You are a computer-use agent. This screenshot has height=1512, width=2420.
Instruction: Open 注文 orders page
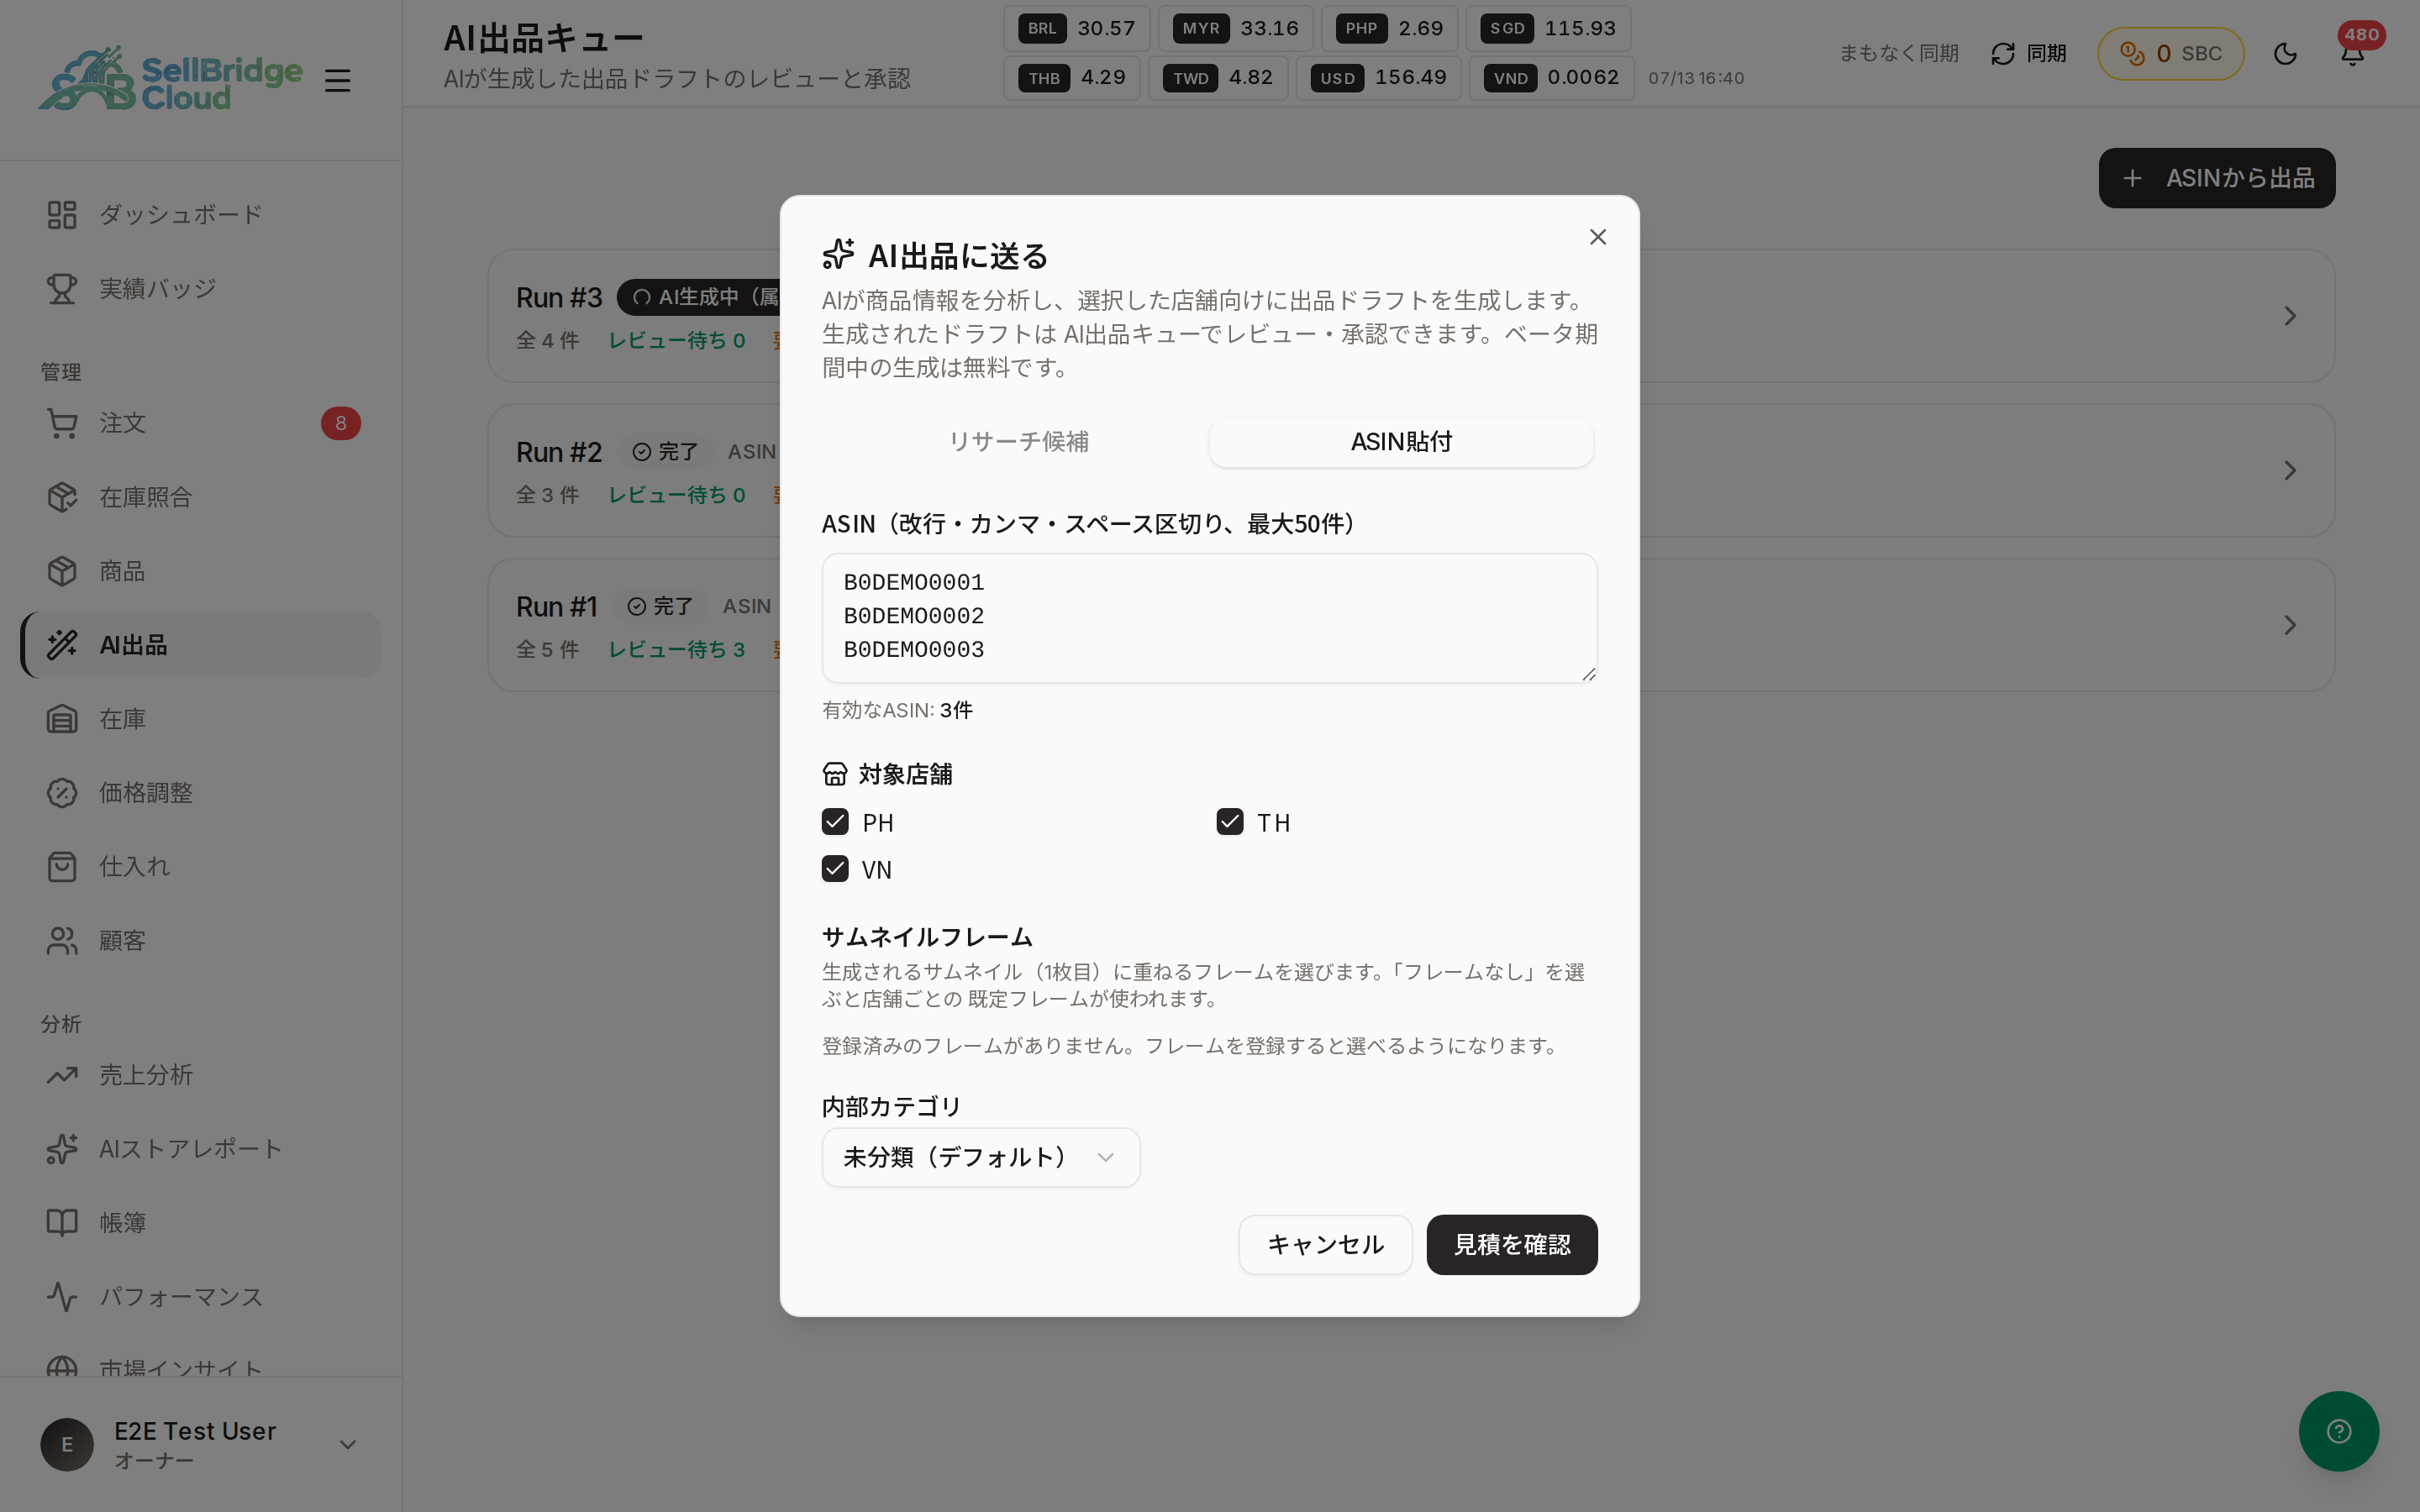[x=200, y=423]
